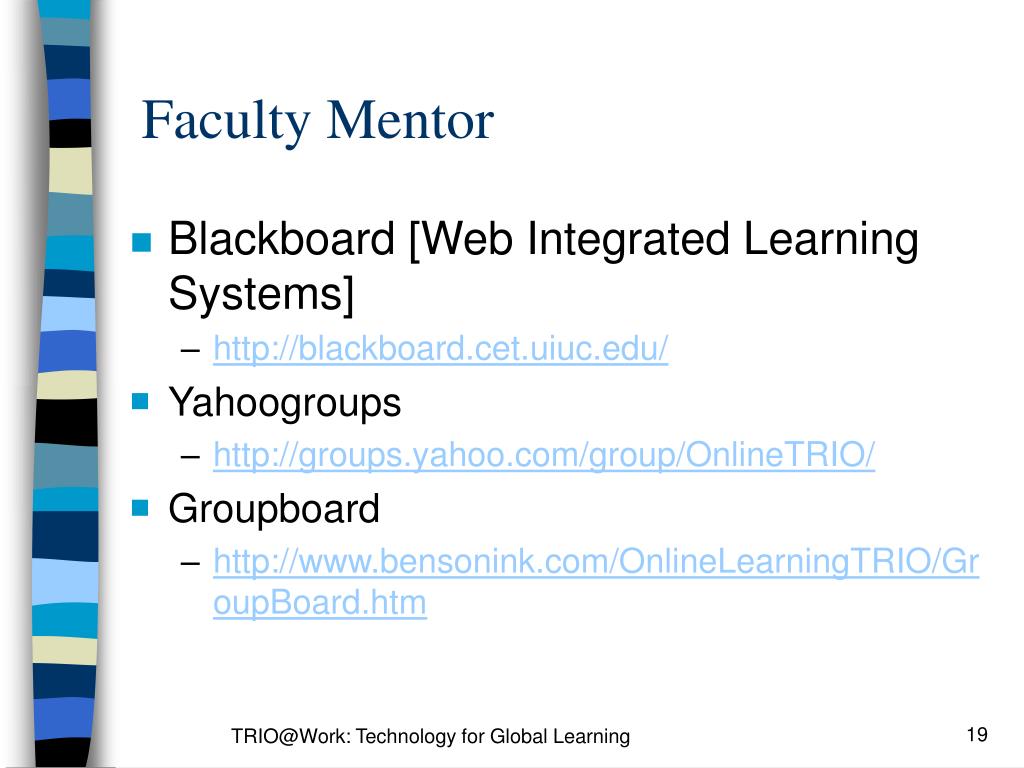The height and width of the screenshot is (768, 1024).
Task: Click the 'TRIO@Work: Technology for Global Learning' footer
Action: (430, 737)
